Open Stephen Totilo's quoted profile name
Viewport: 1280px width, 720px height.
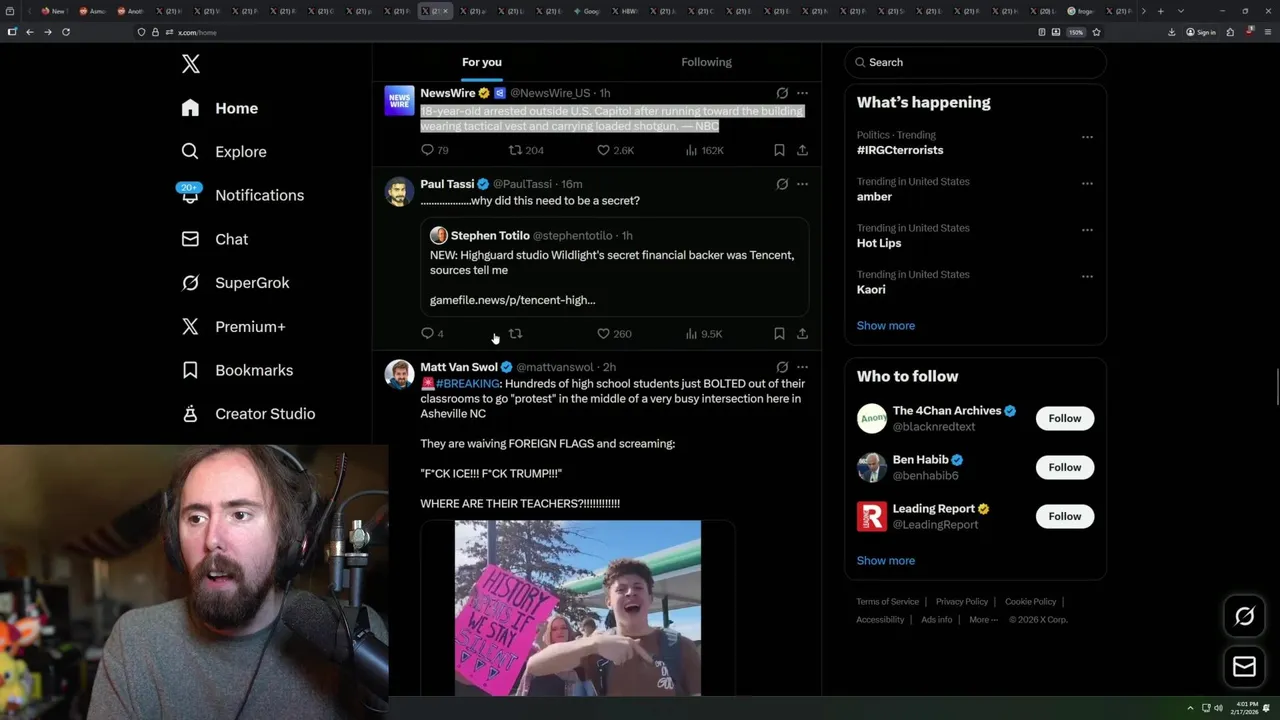pos(490,236)
